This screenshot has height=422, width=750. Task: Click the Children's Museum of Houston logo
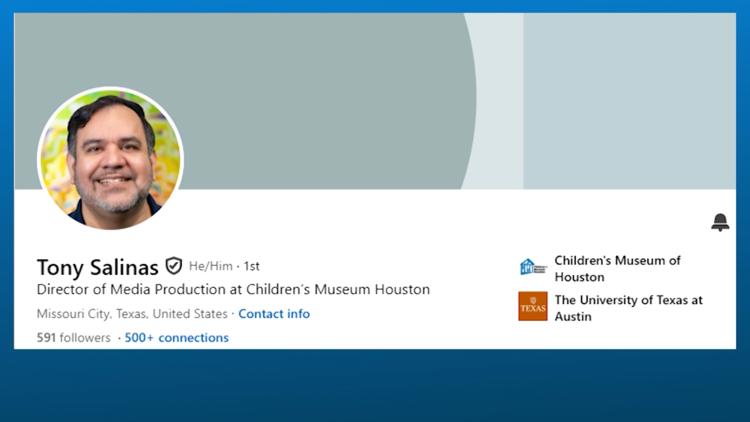click(532, 268)
